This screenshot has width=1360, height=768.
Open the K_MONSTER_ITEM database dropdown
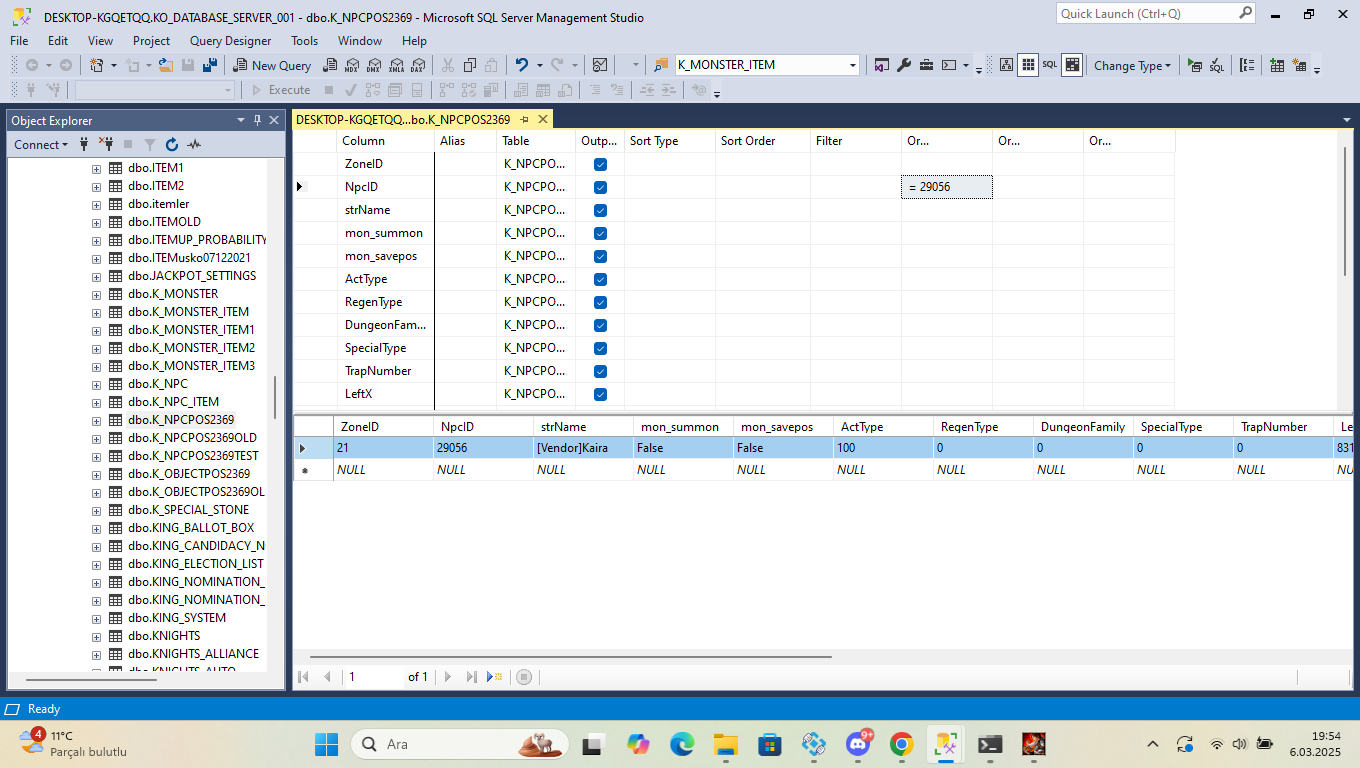pos(767,65)
